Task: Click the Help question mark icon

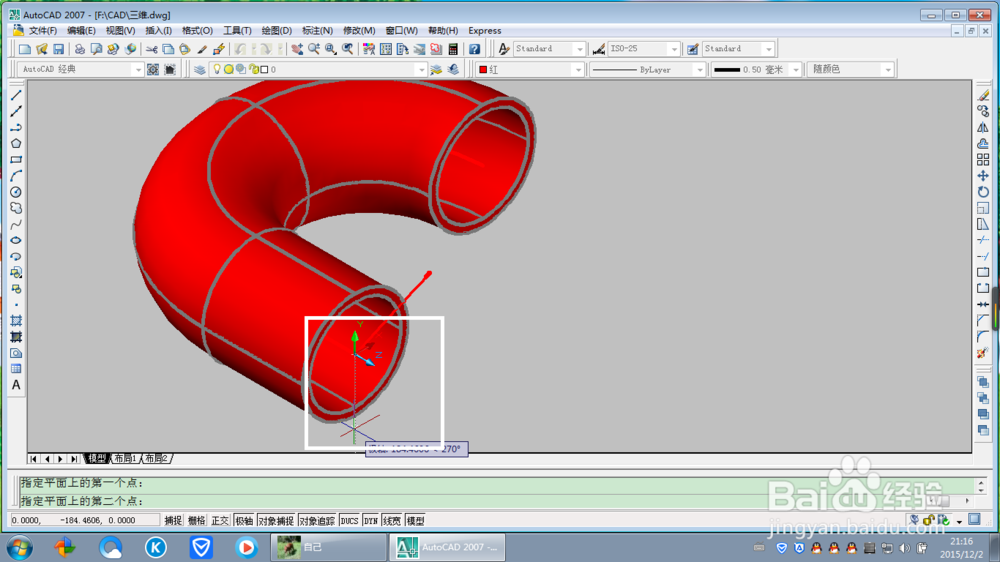Action: point(474,49)
